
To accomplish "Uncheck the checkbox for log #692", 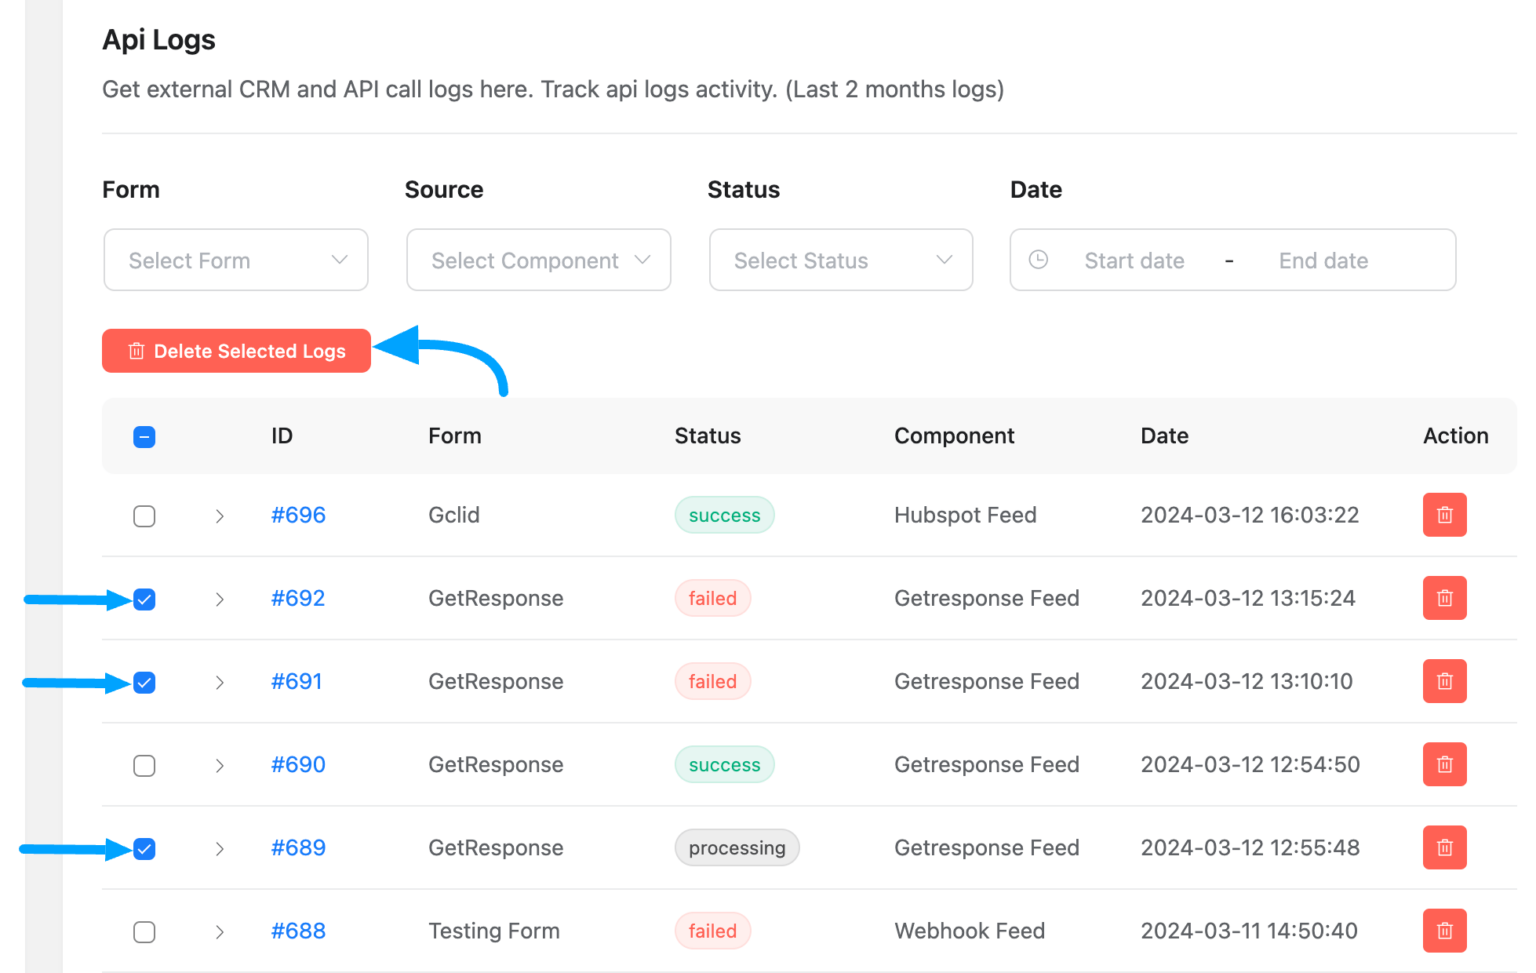I will [144, 599].
